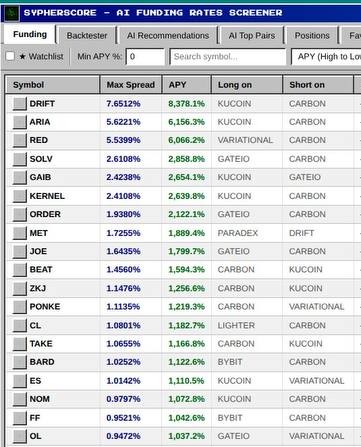The height and width of the screenshot is (447, 361).
Task: Click the 6,156.3% APY value
Action: [x=186, y=122]
